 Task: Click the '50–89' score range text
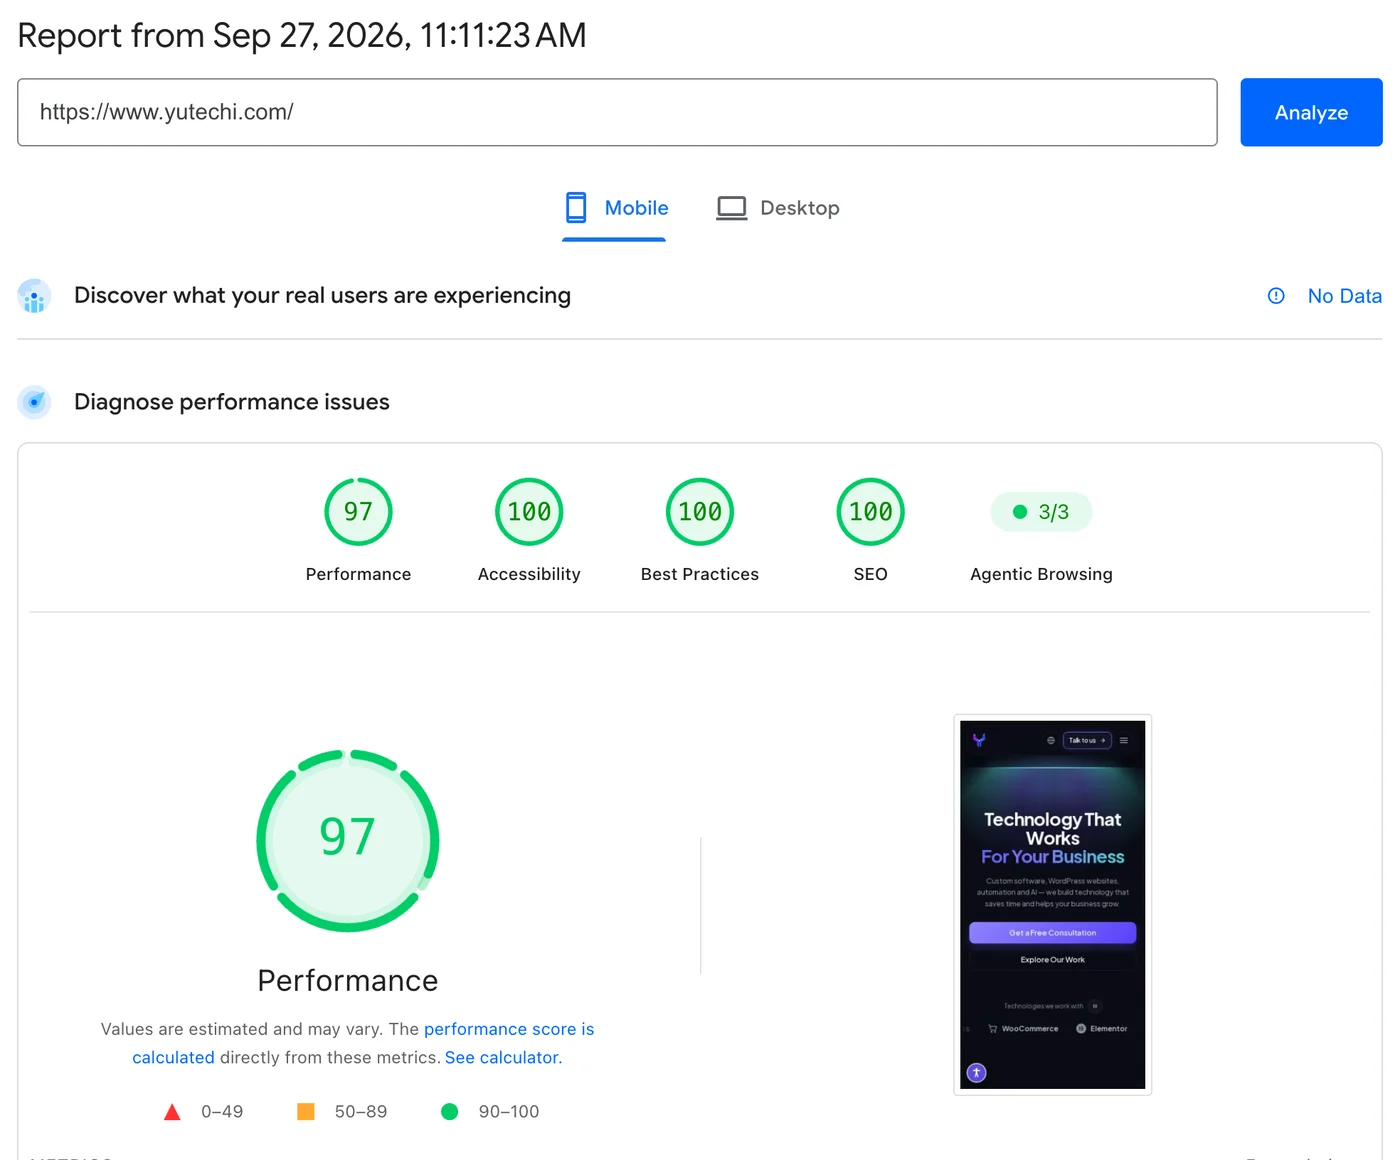(361, 1112)
